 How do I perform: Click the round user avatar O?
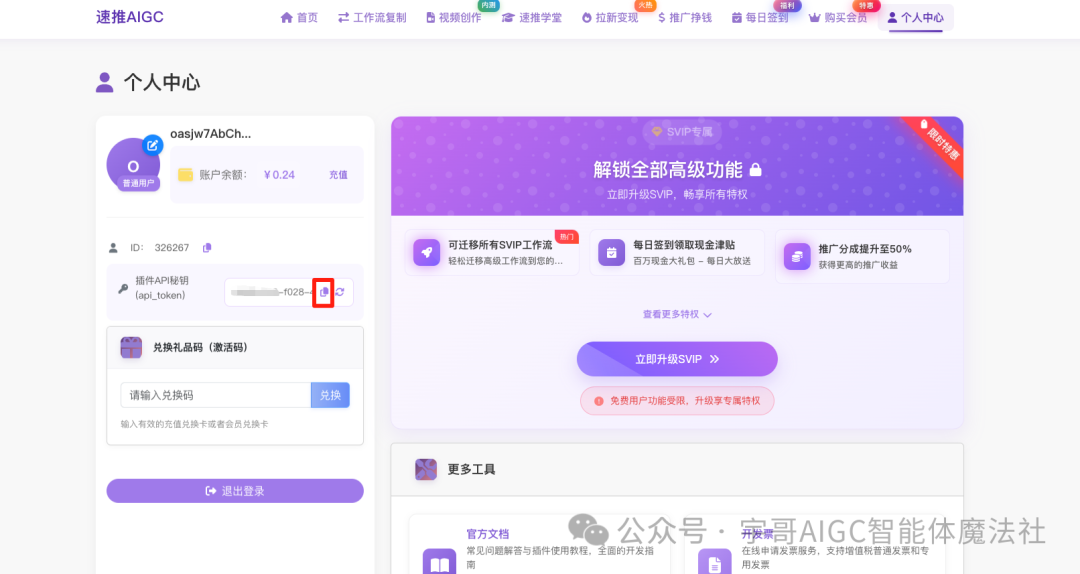coord(133,165)
